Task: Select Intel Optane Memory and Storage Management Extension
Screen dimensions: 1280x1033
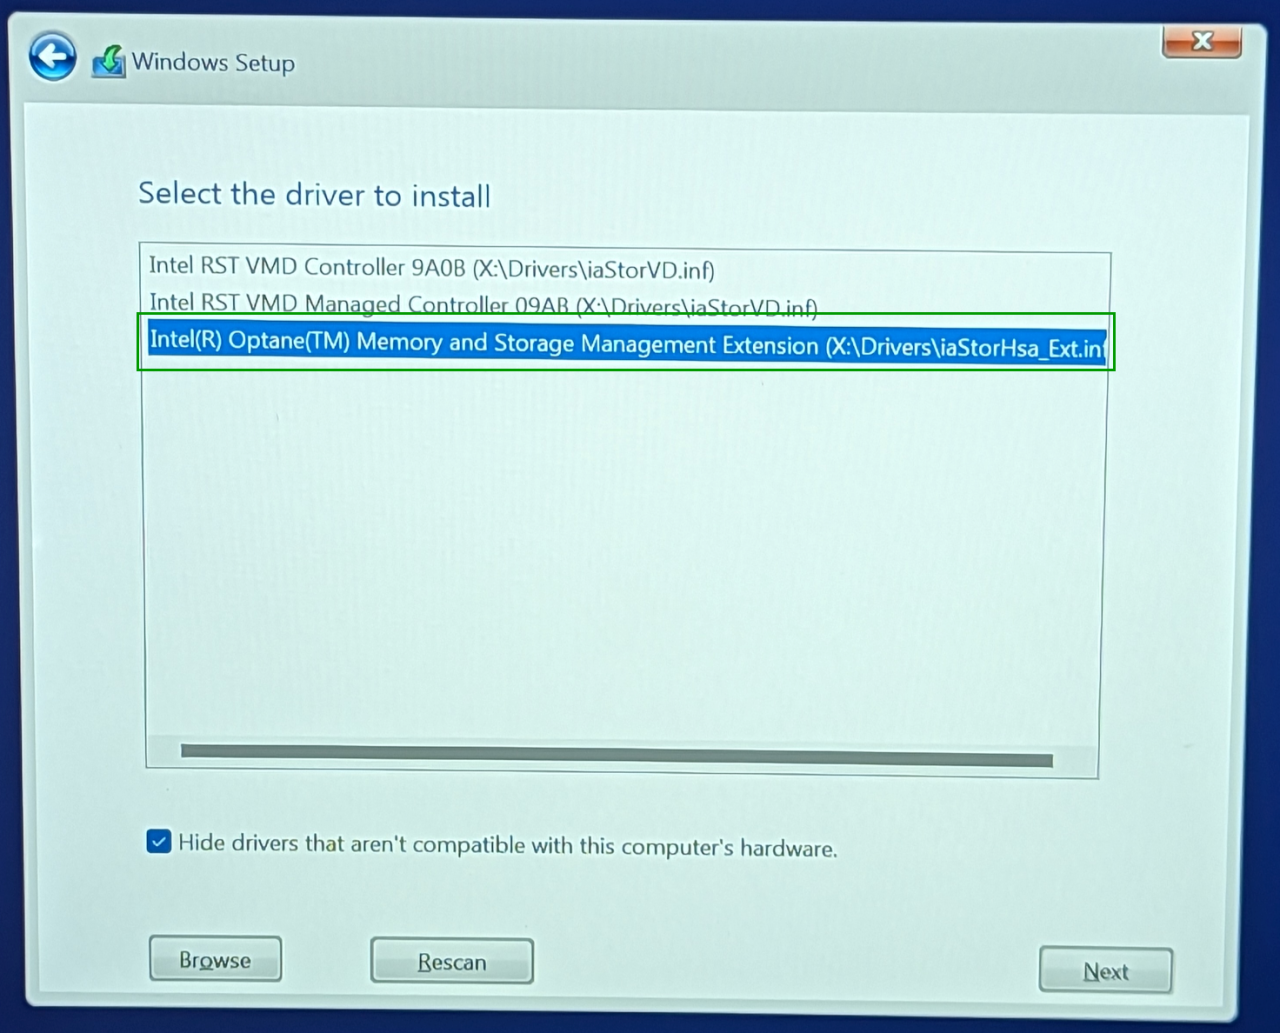Action: 627,343
